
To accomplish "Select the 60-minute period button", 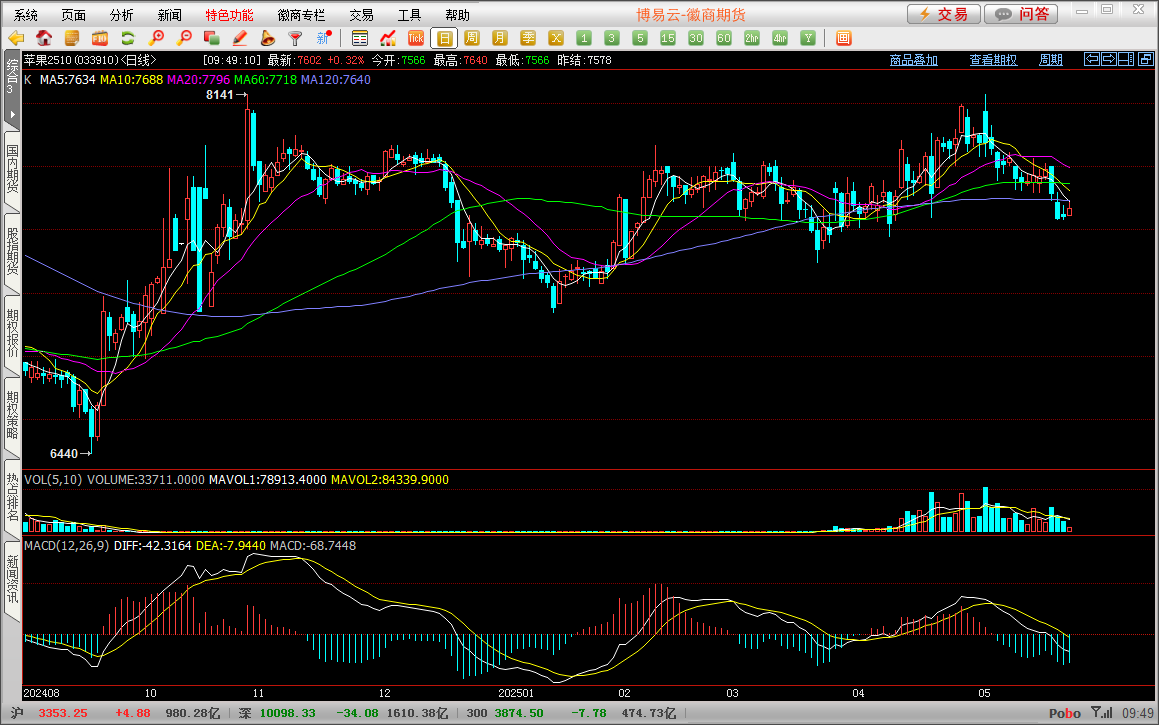I will (x=724, y=38).
